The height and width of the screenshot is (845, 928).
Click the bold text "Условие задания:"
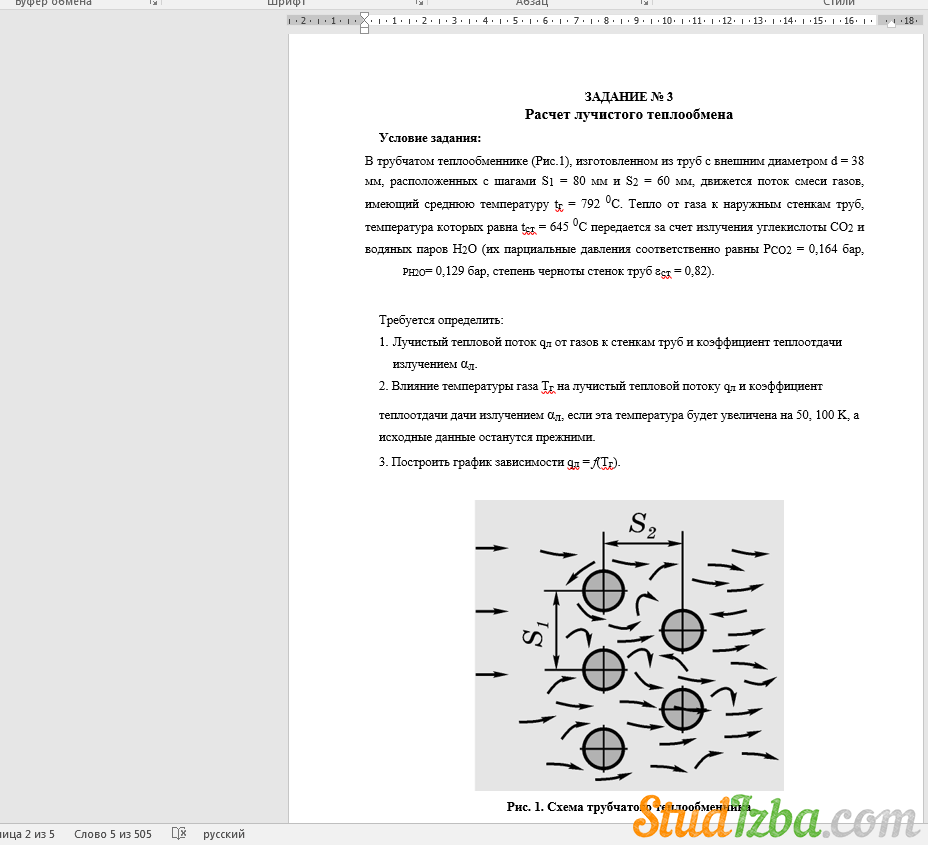(430, 138)
